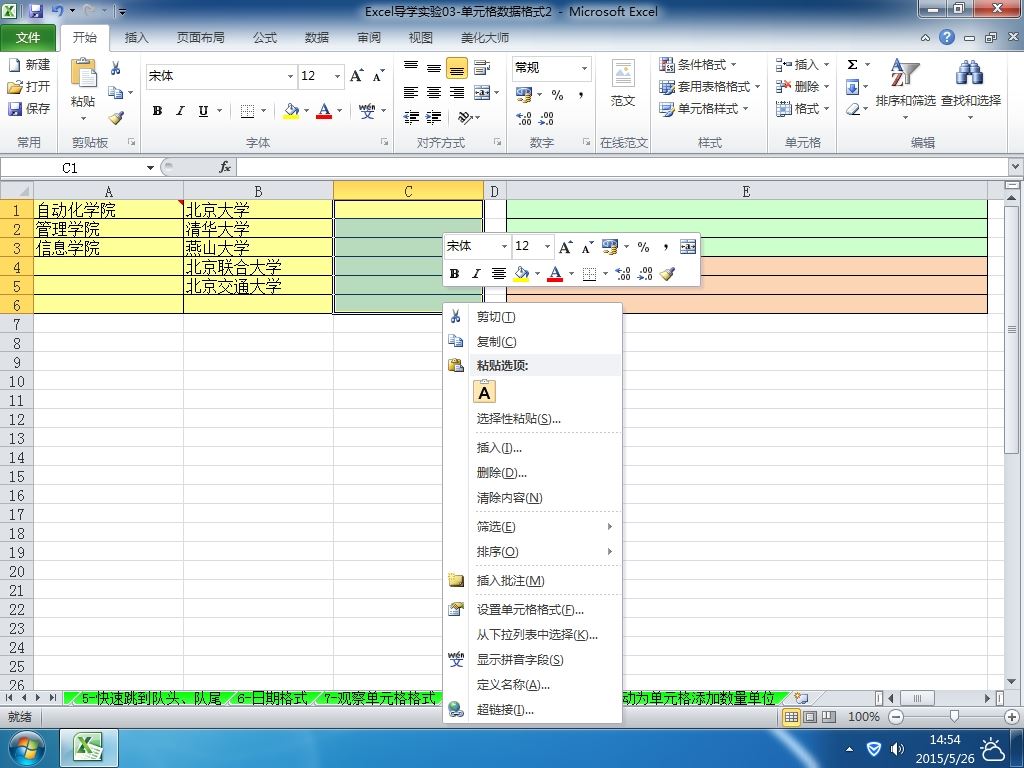Click the Wrap Text icon in alignment group

pyautogui.click(x=482, y=67)
